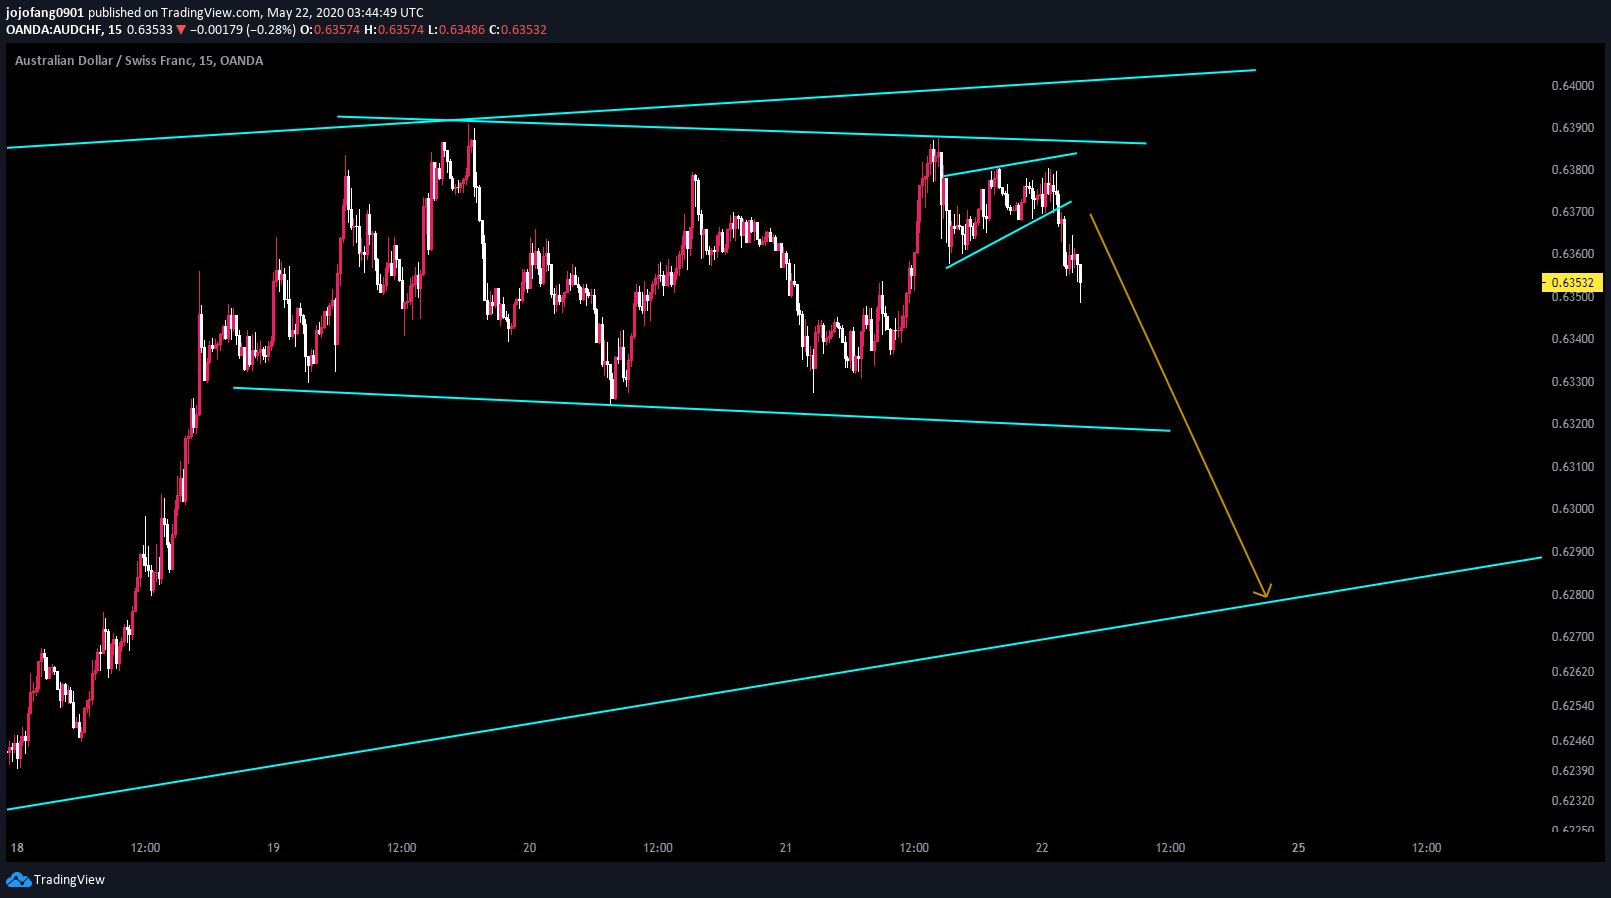Click the 0.64000 price axis label
This screenshot has height=898, width=1611.
pyautogui.click(x=1573, y=86)
